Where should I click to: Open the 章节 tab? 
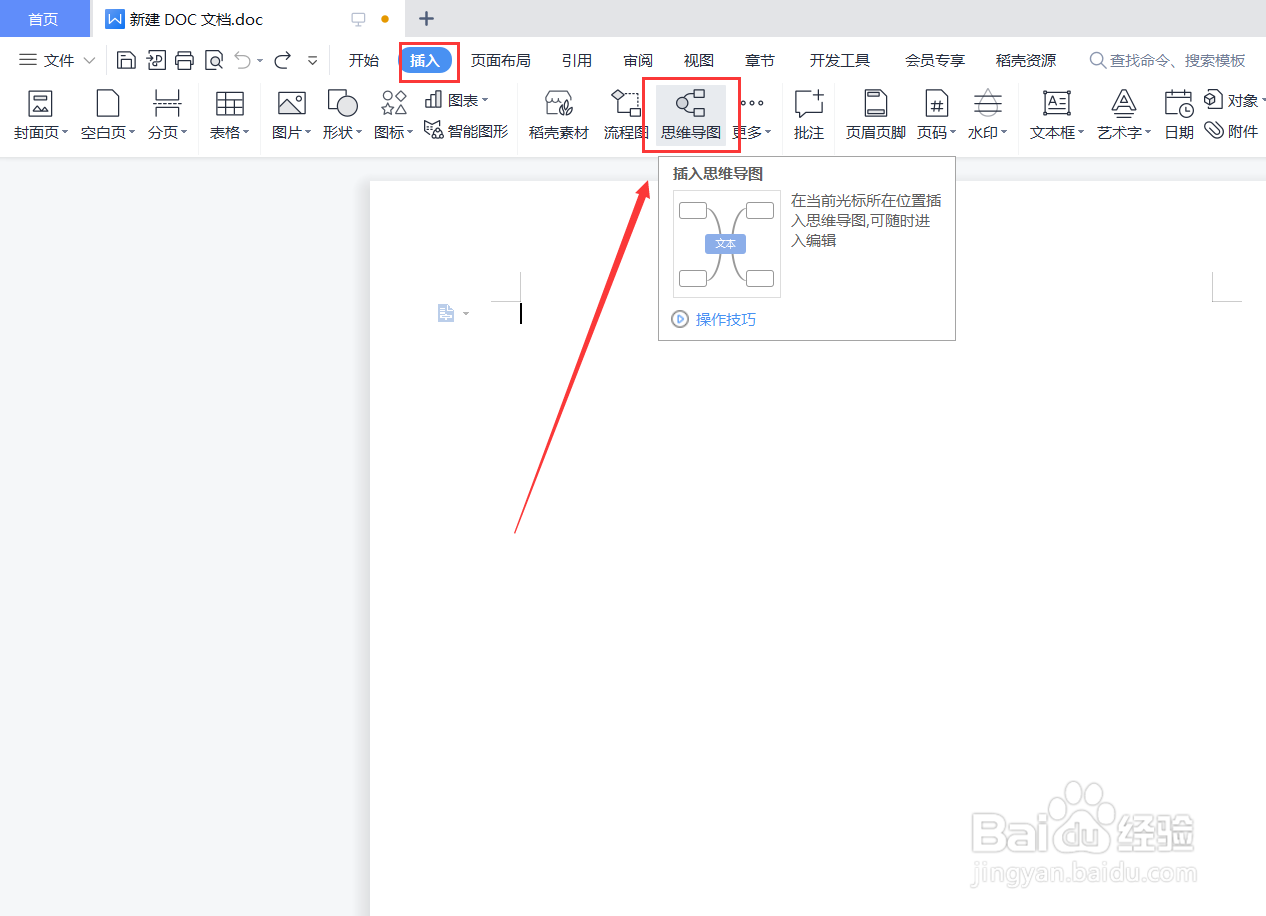pyautogui.click(x=760, y=61)
